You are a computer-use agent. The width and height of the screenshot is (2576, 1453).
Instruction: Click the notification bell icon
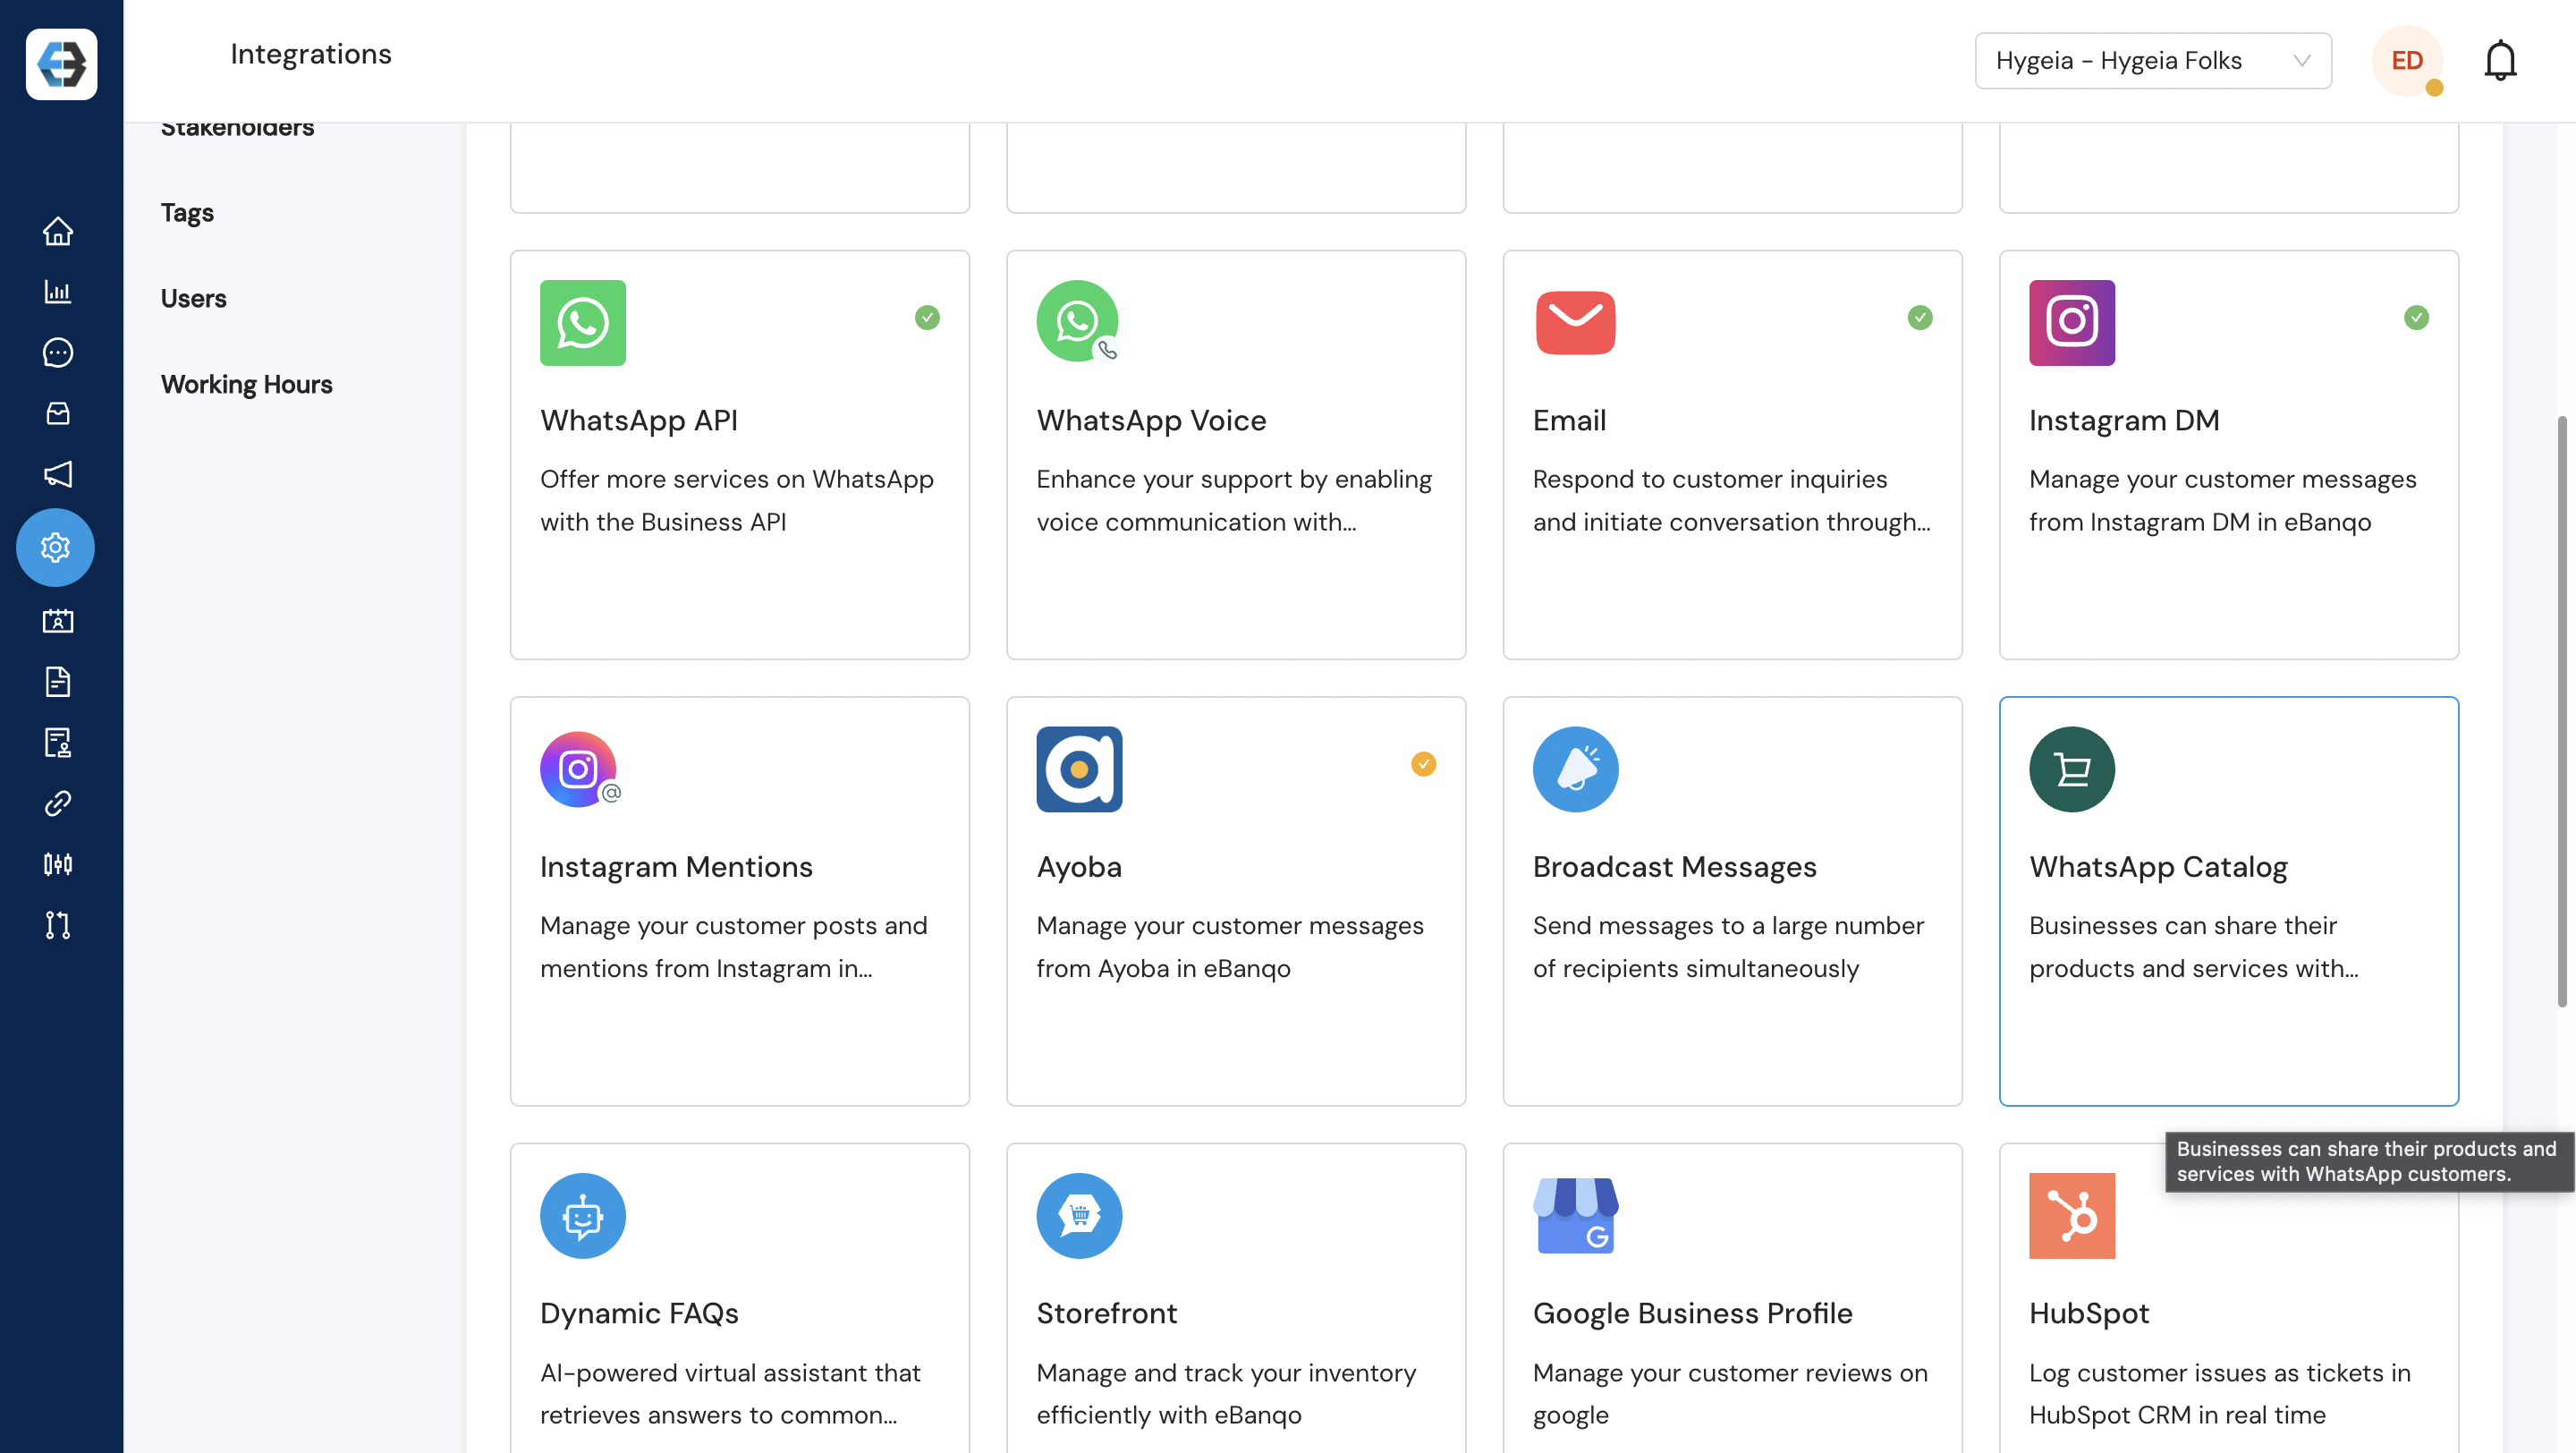2499,61
